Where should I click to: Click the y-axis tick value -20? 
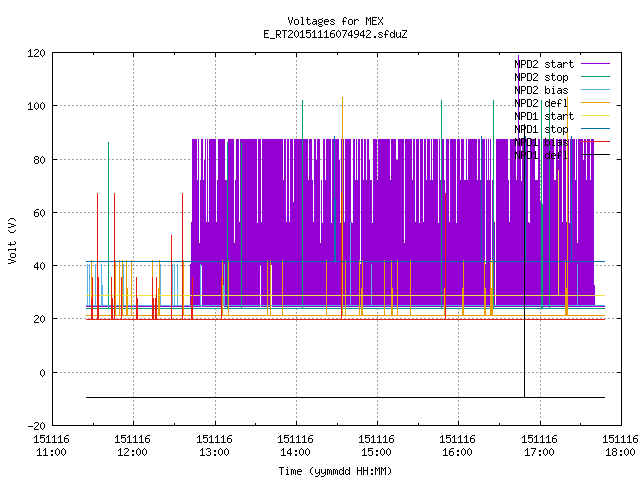click(x=36, y=426)
